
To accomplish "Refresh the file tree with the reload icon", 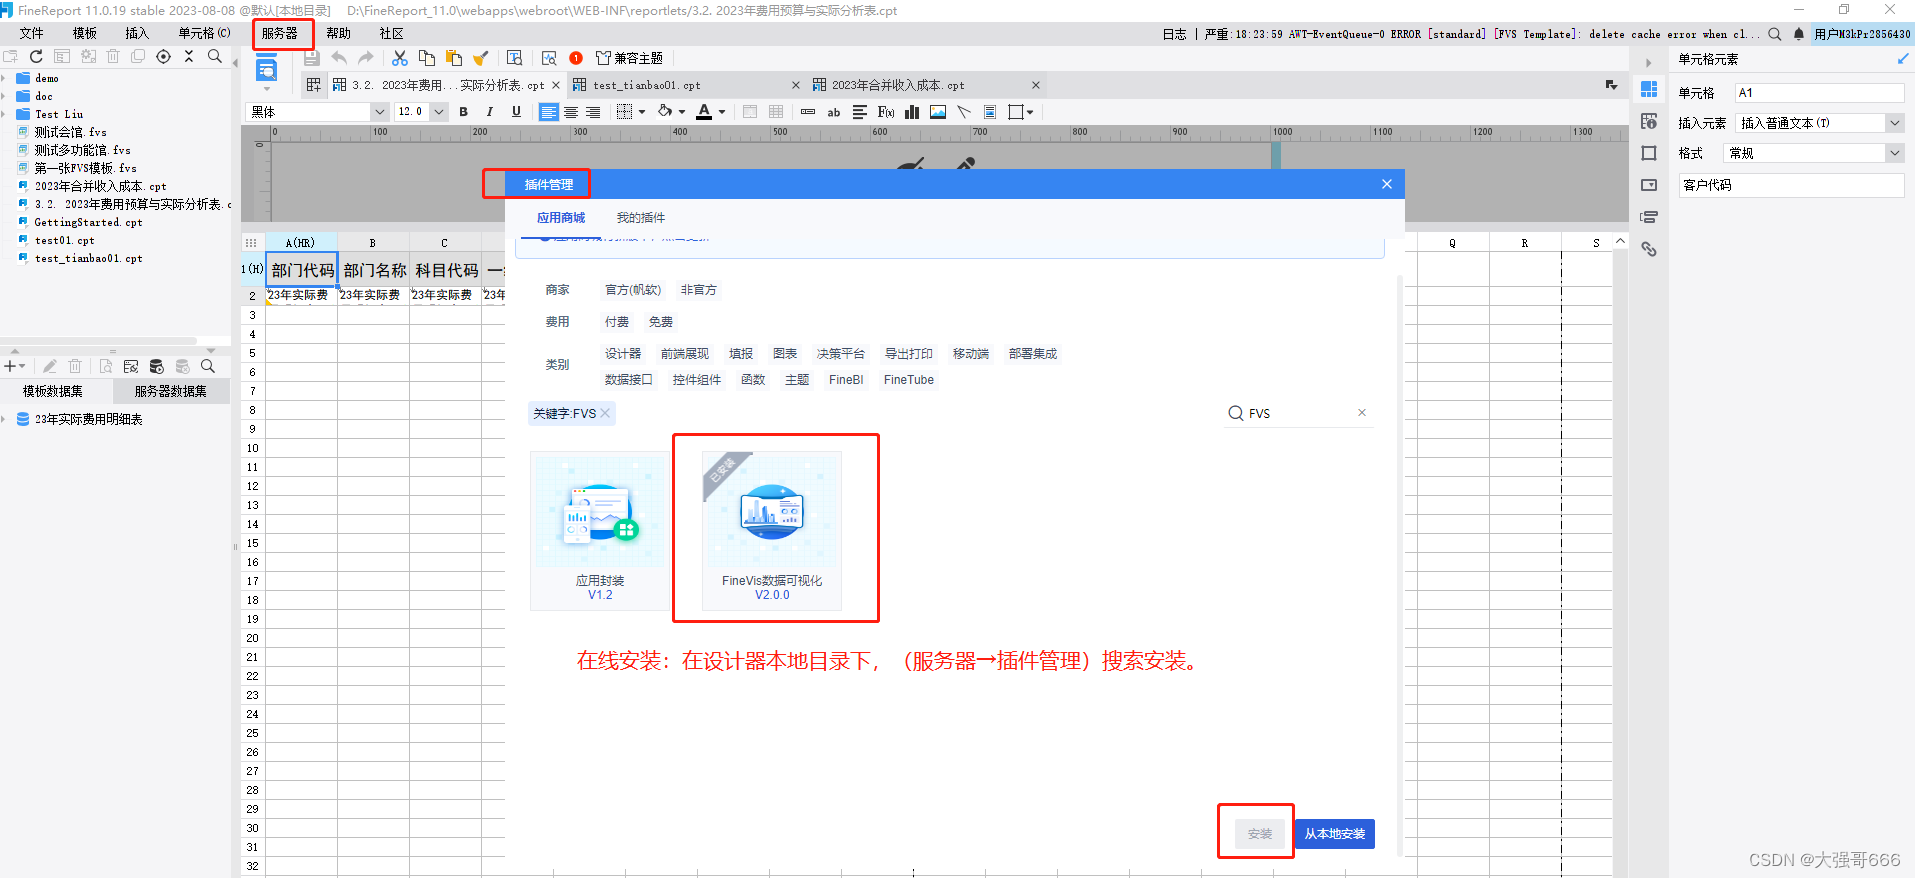I will coord(36,57).
